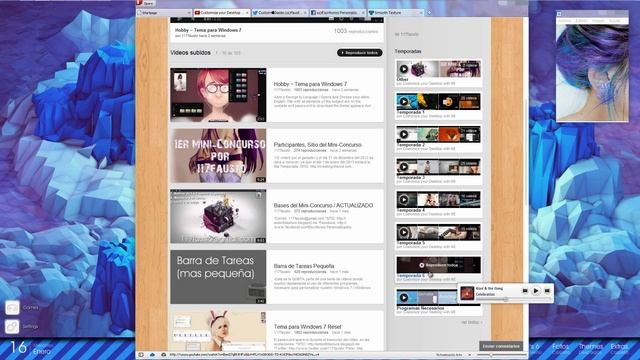This screenshot has height=360, width=640.
Task: Open the Temporada 3 playlist title
Action: [410, 178]
